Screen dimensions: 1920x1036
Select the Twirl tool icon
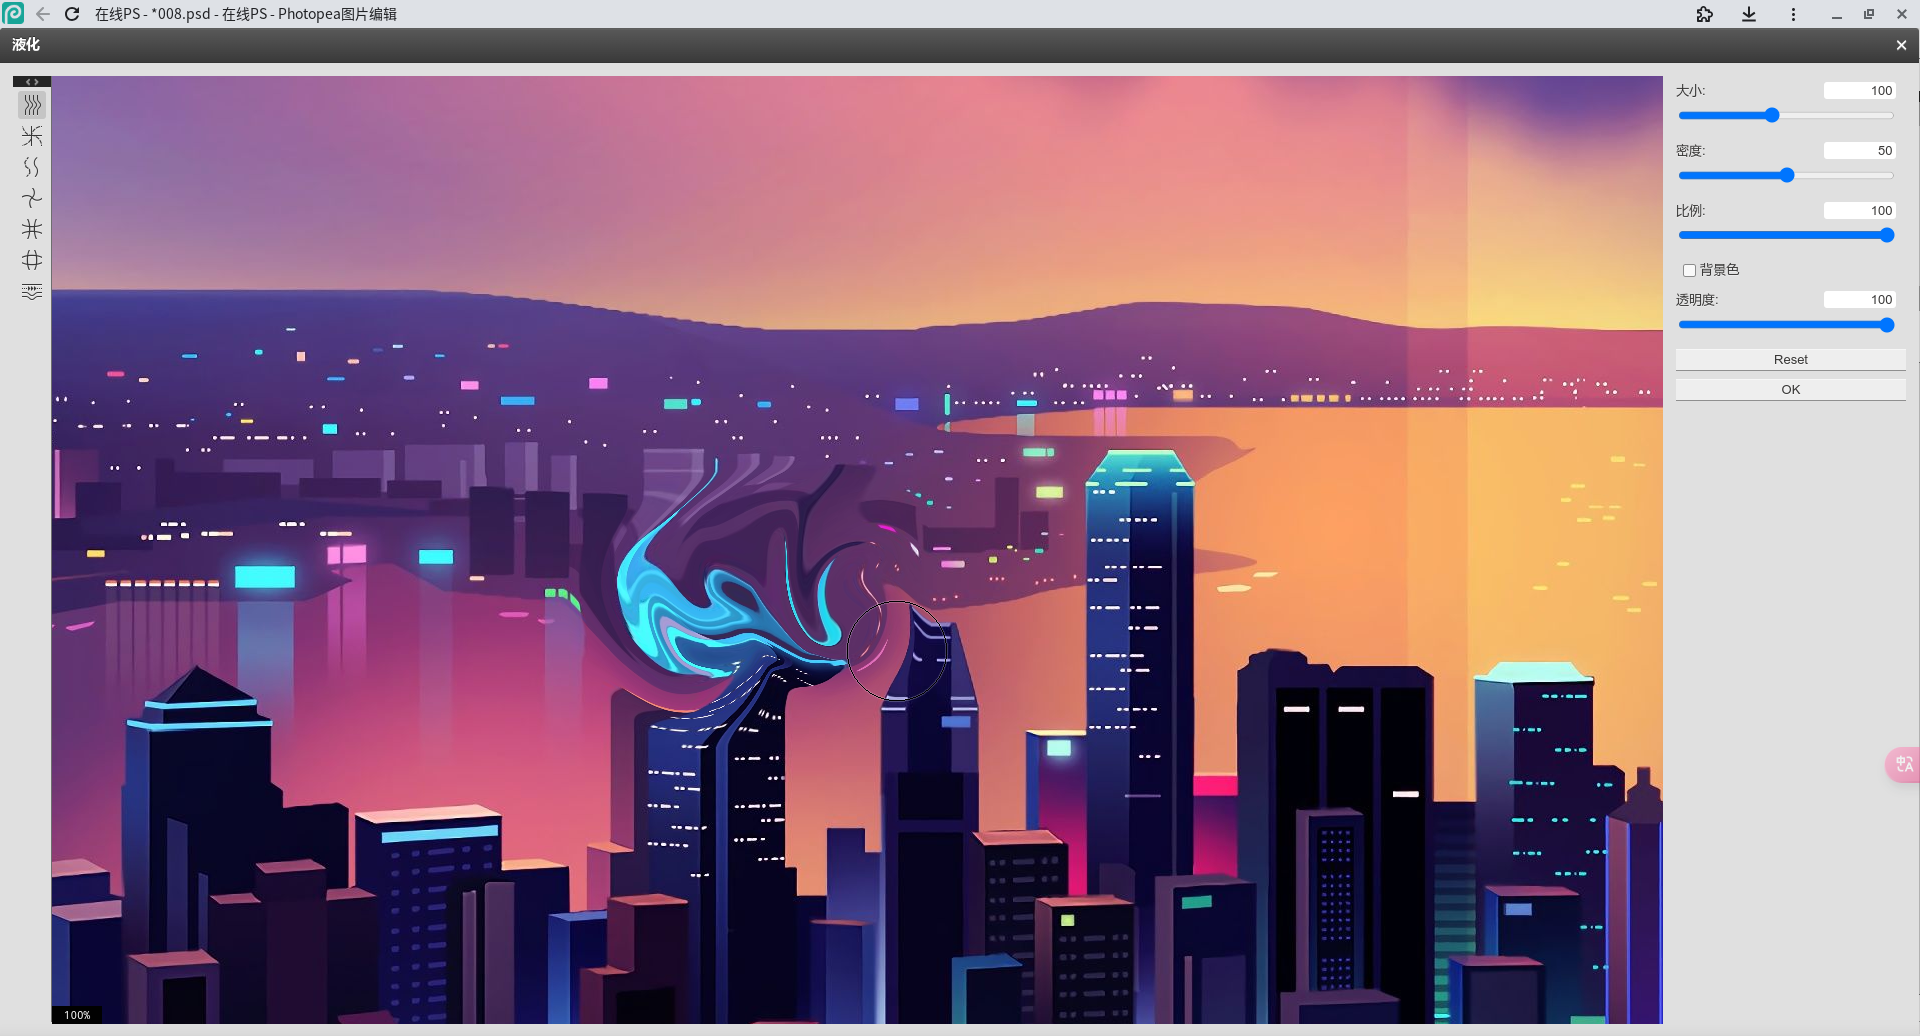coord(32,198)
